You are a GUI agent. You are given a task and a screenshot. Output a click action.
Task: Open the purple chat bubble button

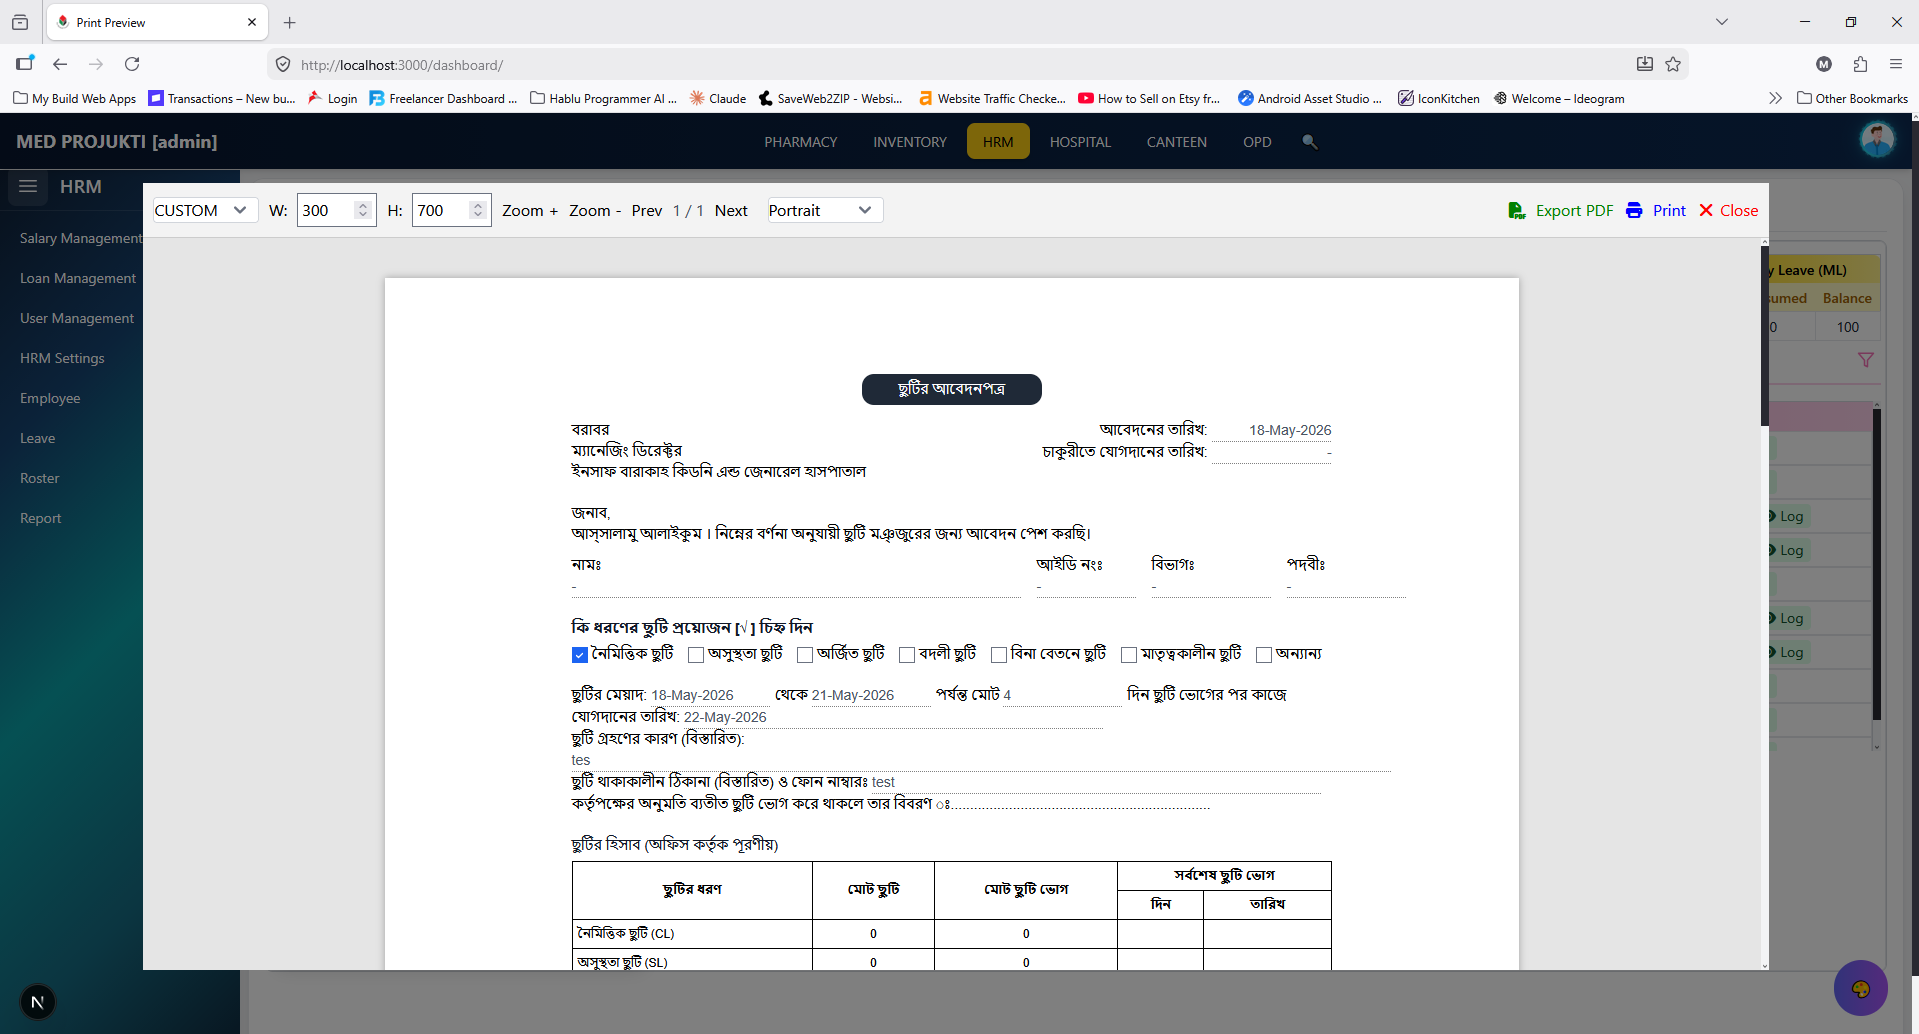pos(1861,988)
